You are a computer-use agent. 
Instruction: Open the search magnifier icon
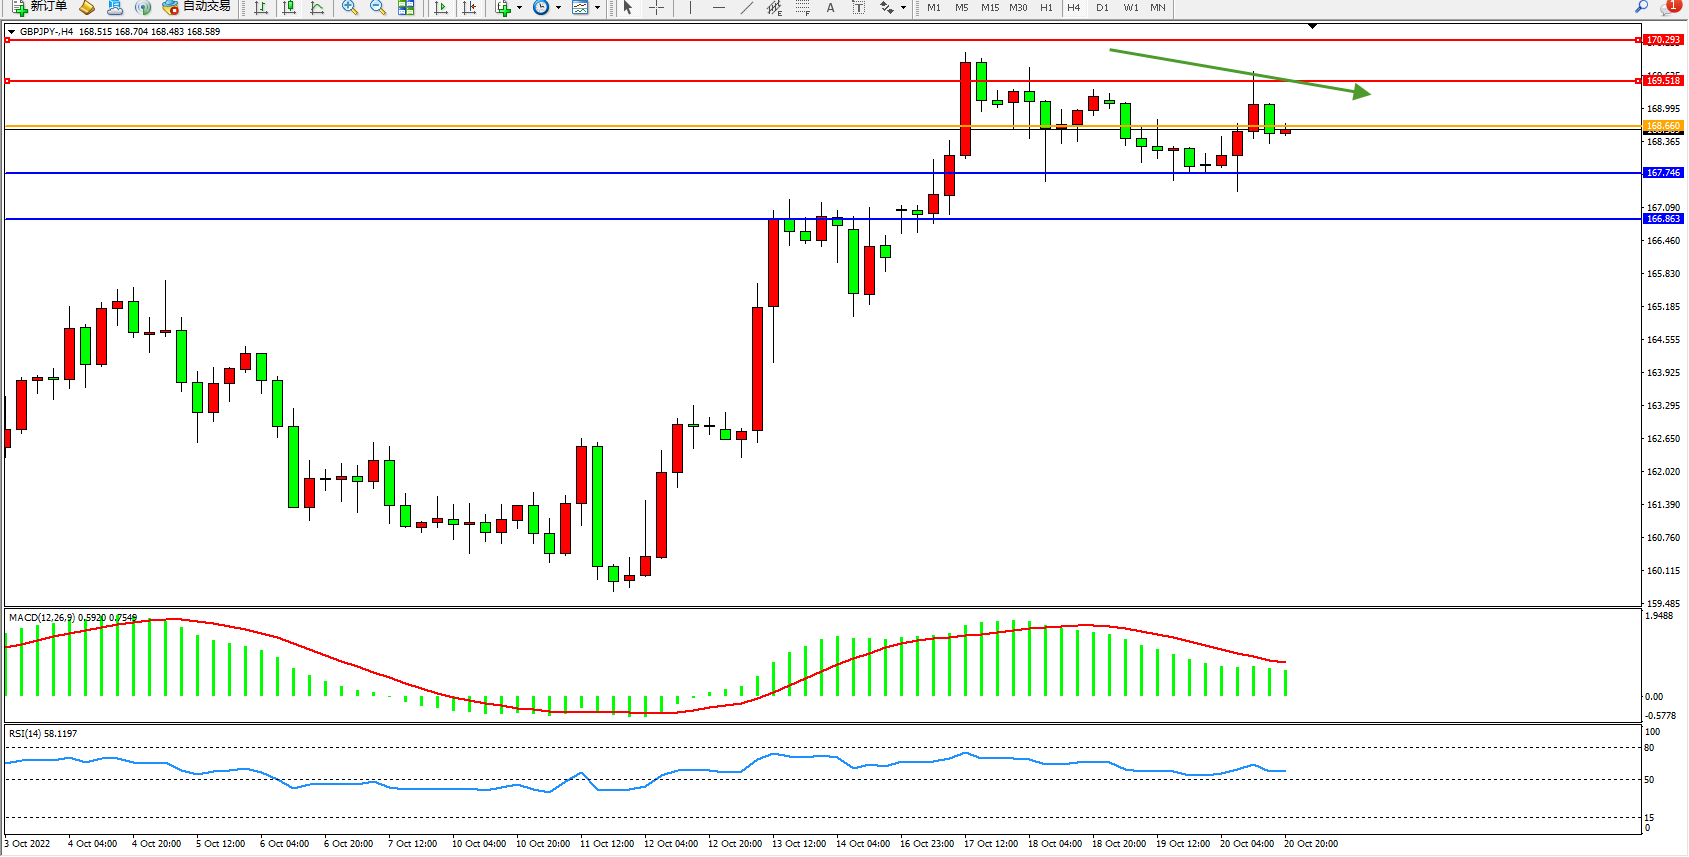tap(1641, 7)
